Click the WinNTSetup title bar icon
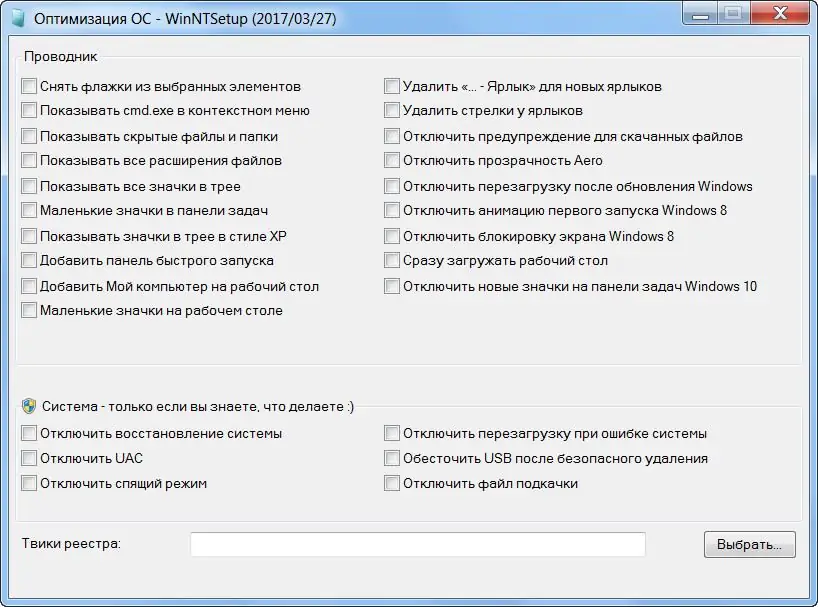818x607 pixels. click(17, 19)
